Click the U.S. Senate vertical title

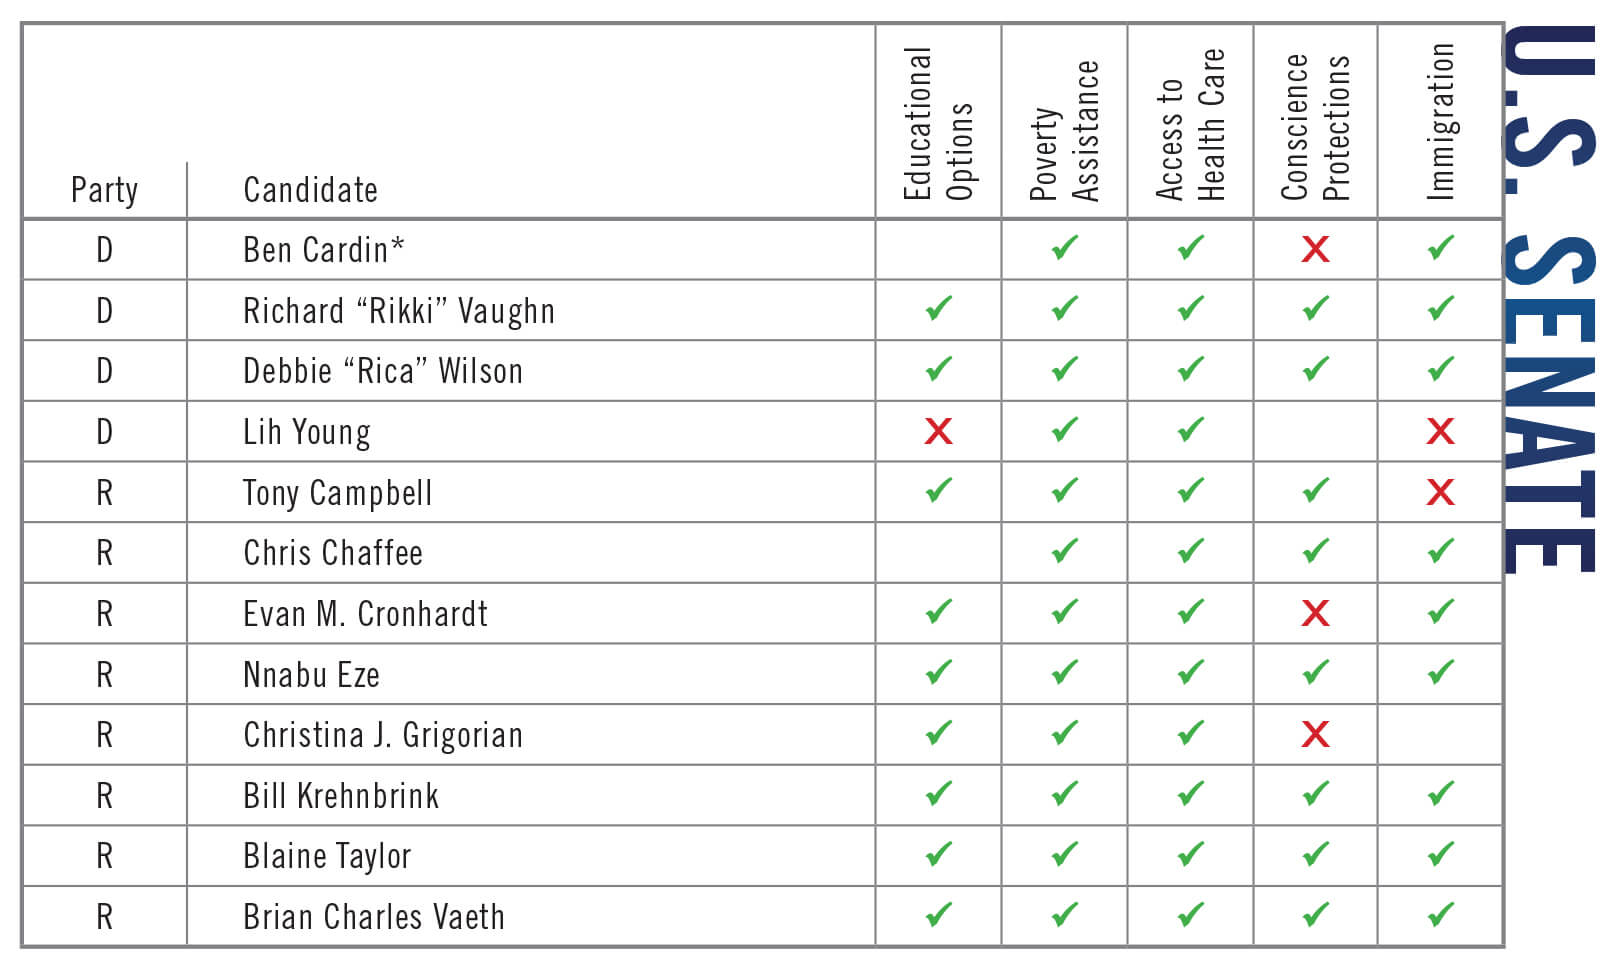point(1551,300)
